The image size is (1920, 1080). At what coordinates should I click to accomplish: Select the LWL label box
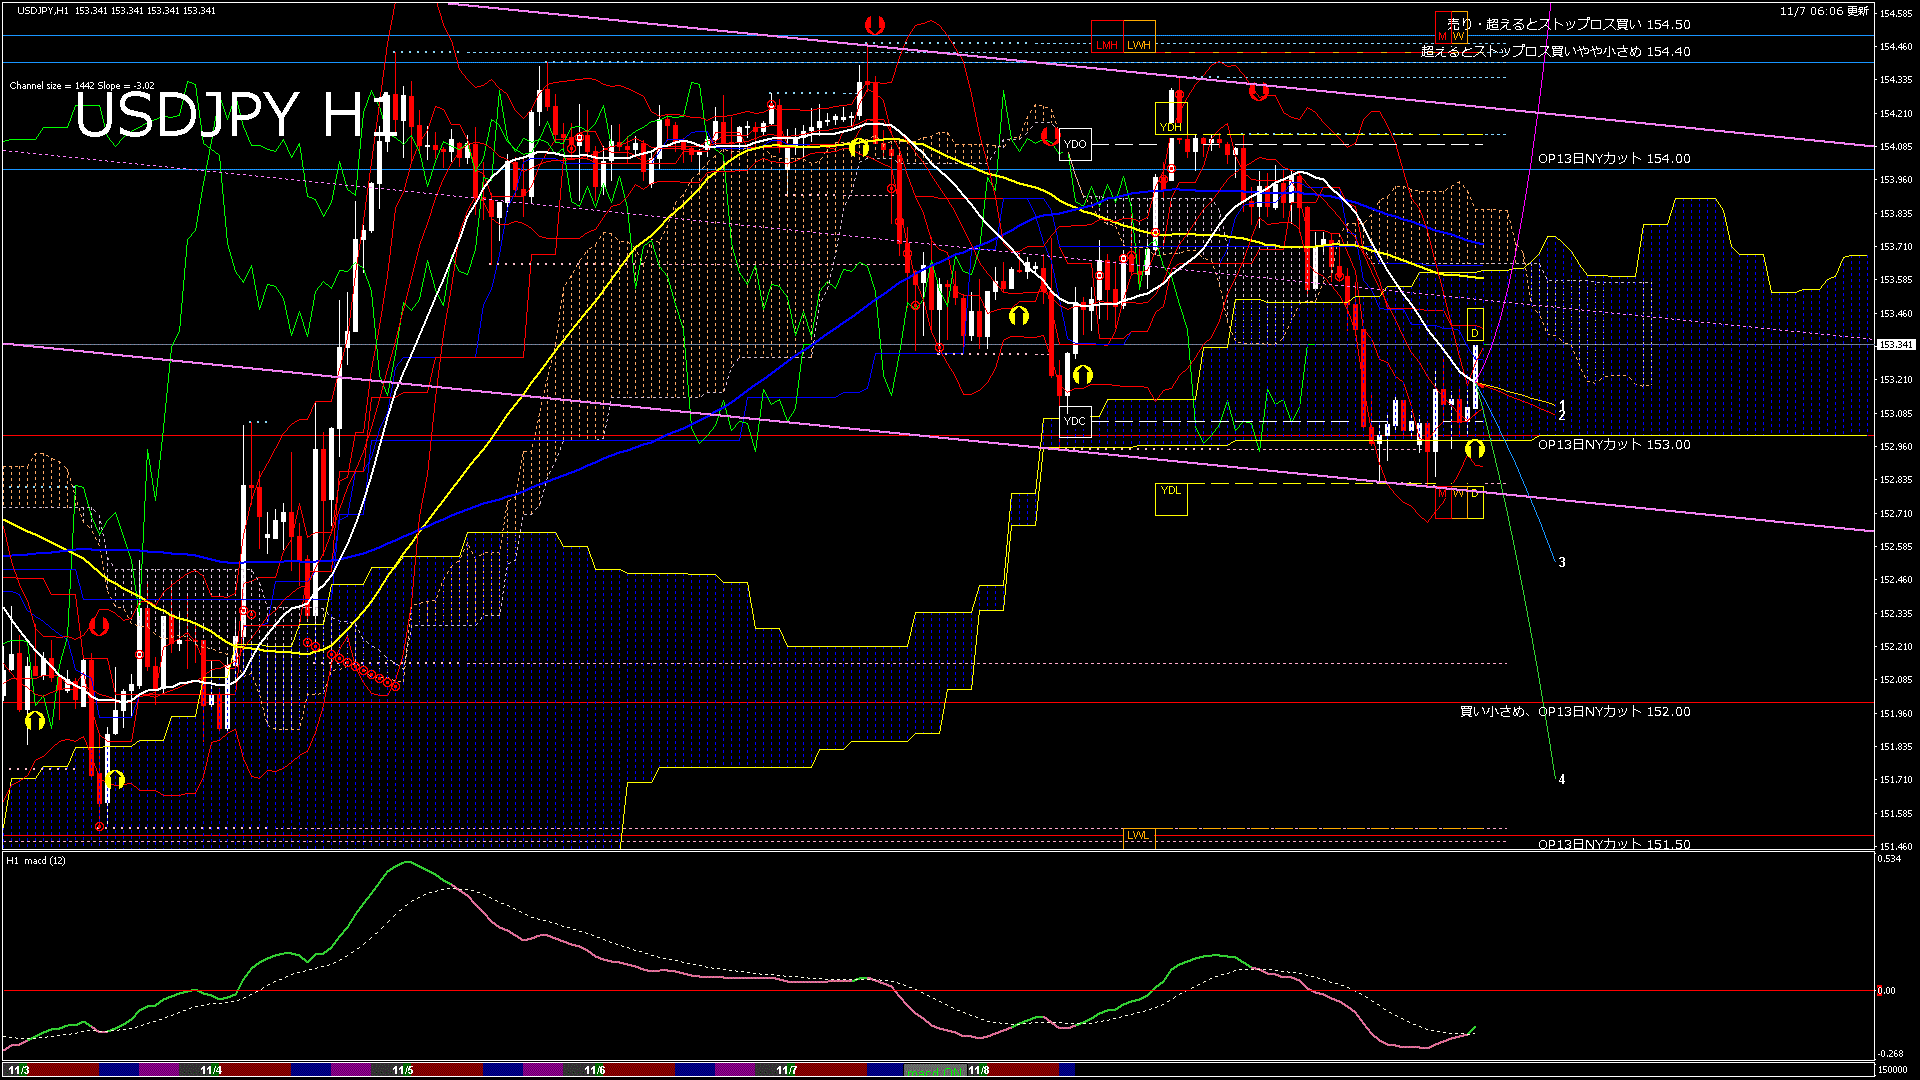tap(1138, 836)
